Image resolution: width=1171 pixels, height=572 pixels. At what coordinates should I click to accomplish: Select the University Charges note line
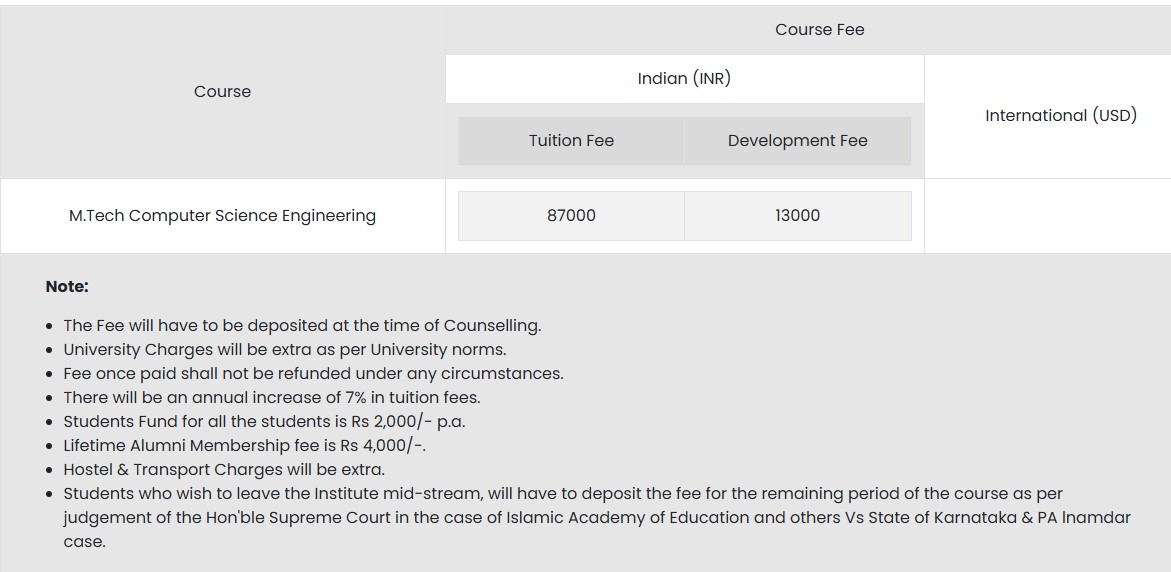pos(285,350)
